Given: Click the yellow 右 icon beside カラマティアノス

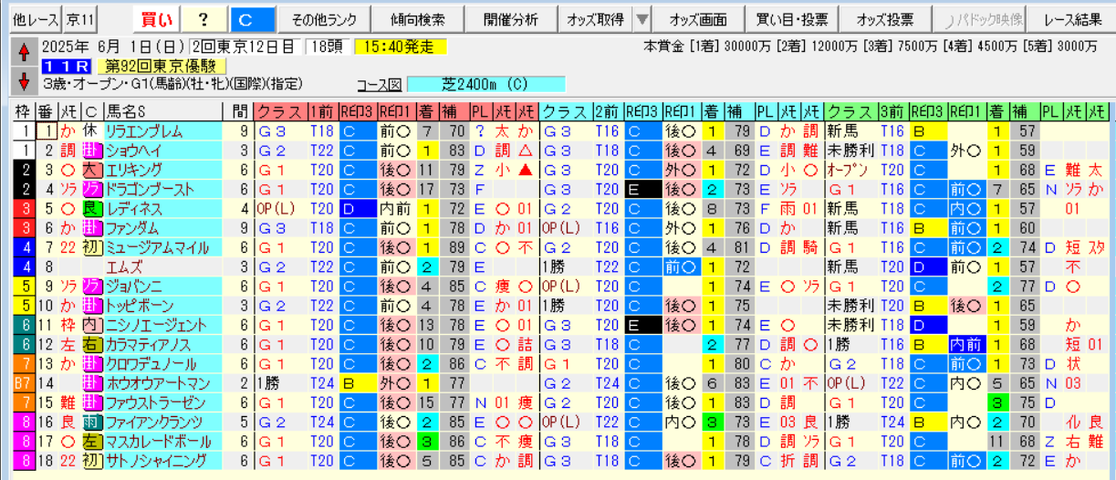Looking at the screenshot, I should point(91,345).
